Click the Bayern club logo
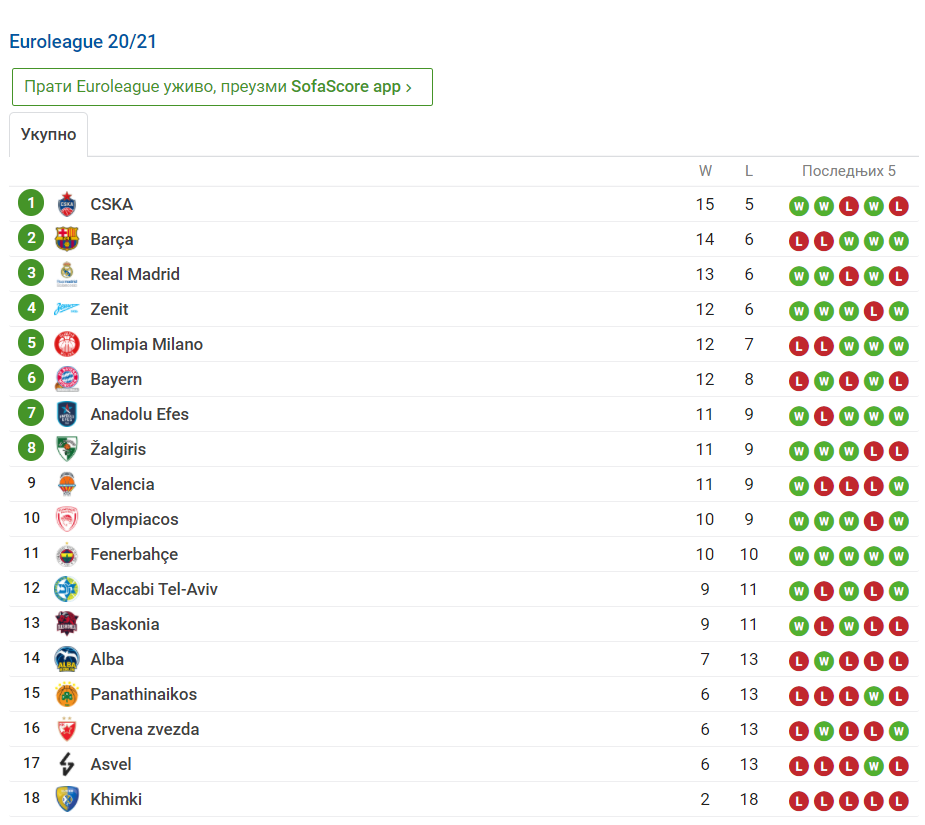The height and width of the screenshot is (825, 925). [66, 379]
